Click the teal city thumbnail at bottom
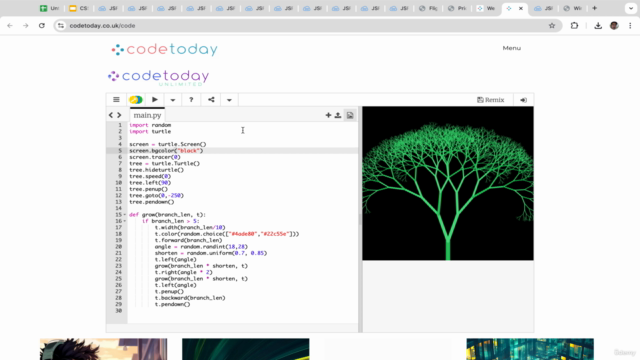This screenshot has width=640, height=360. [530, 349]
